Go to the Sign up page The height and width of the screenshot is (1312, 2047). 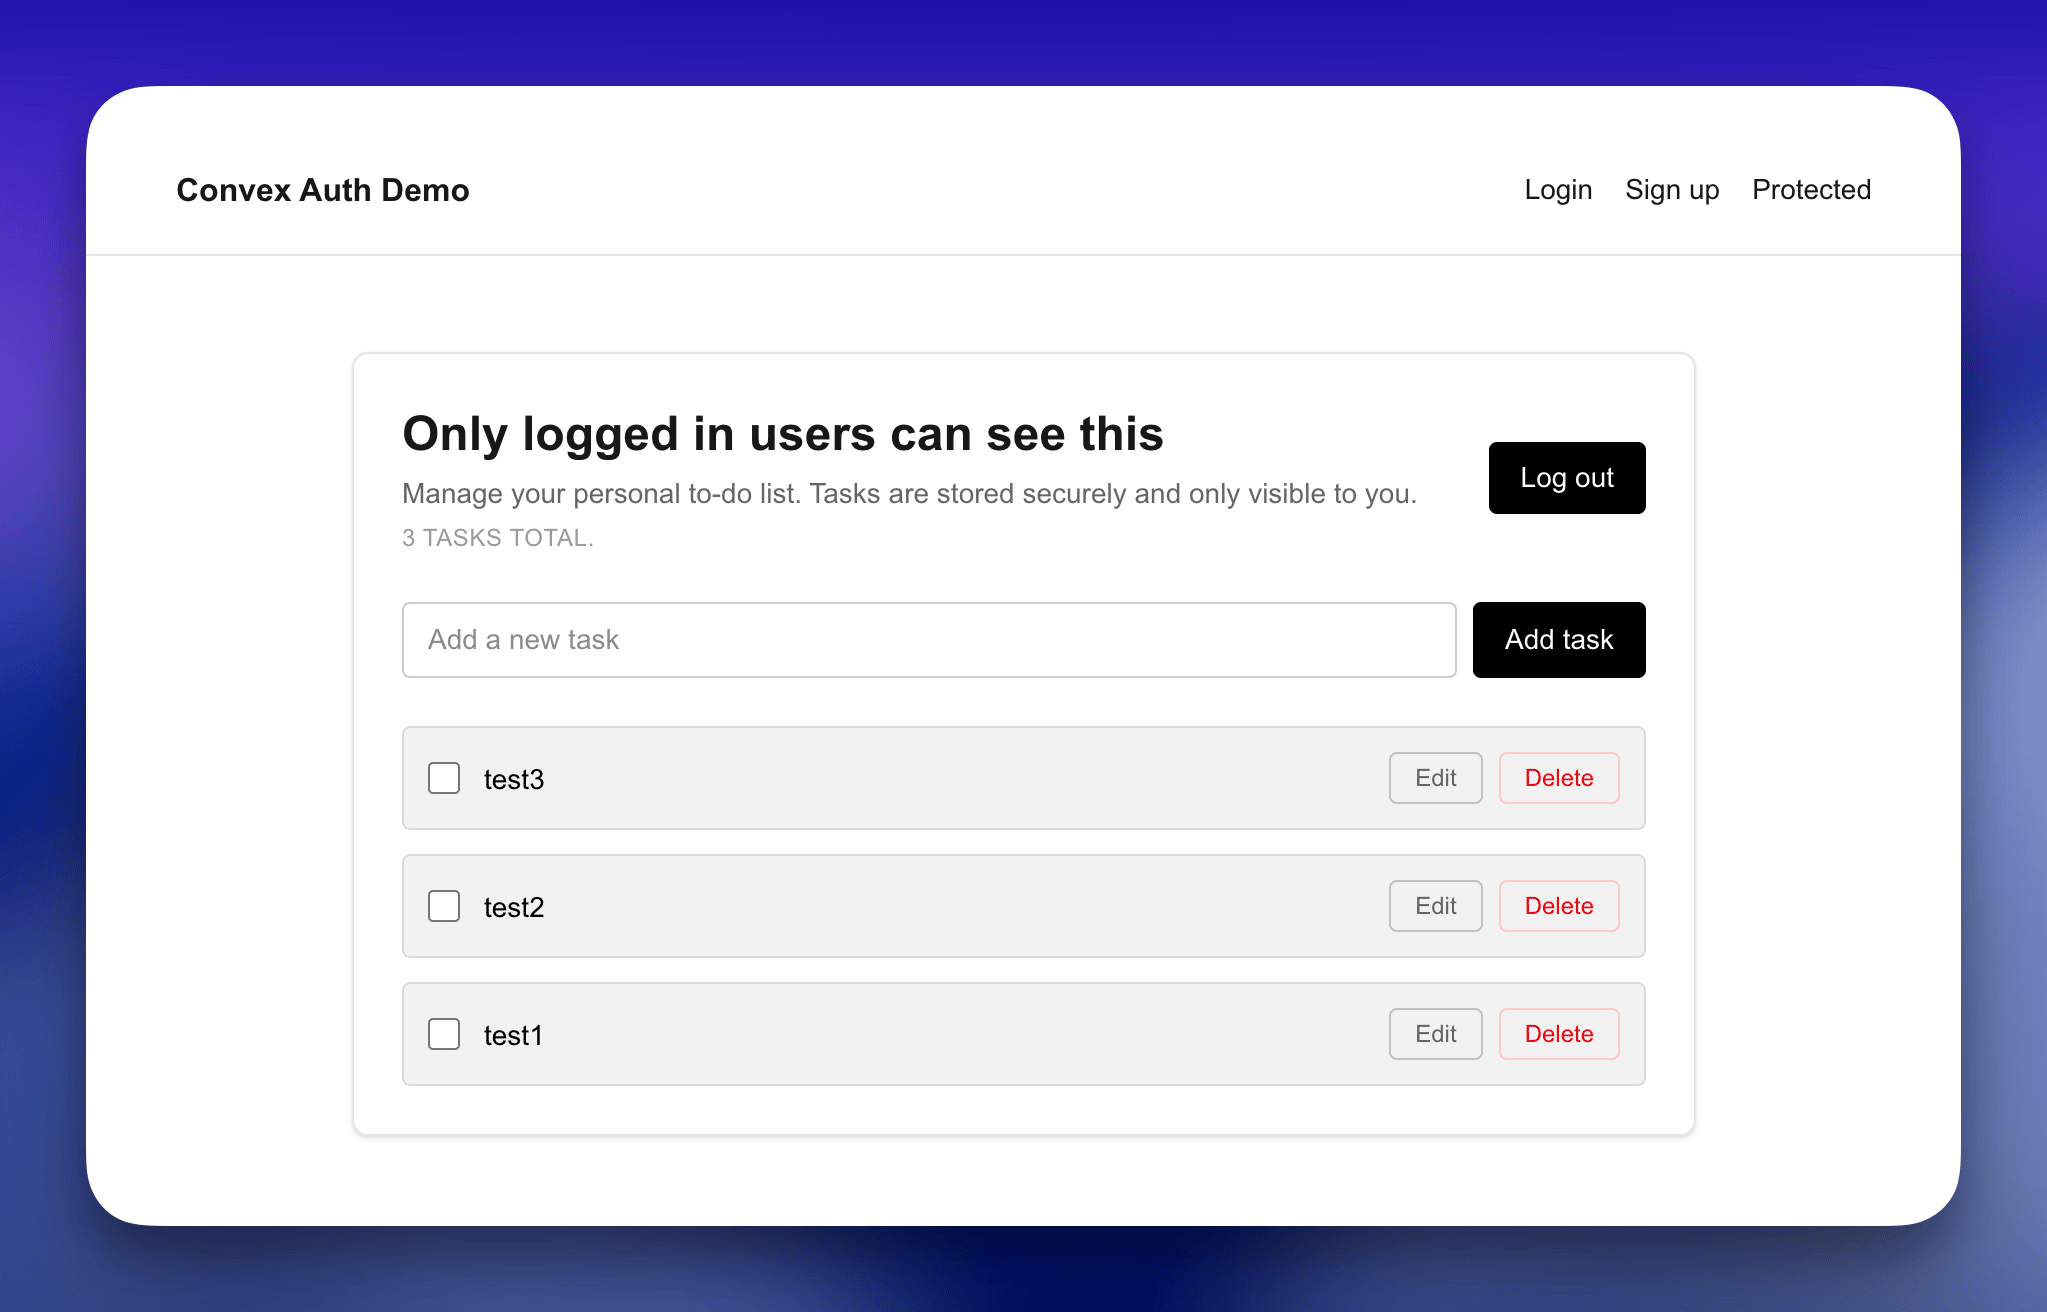pyautogui.click(x=1672, y=190)
